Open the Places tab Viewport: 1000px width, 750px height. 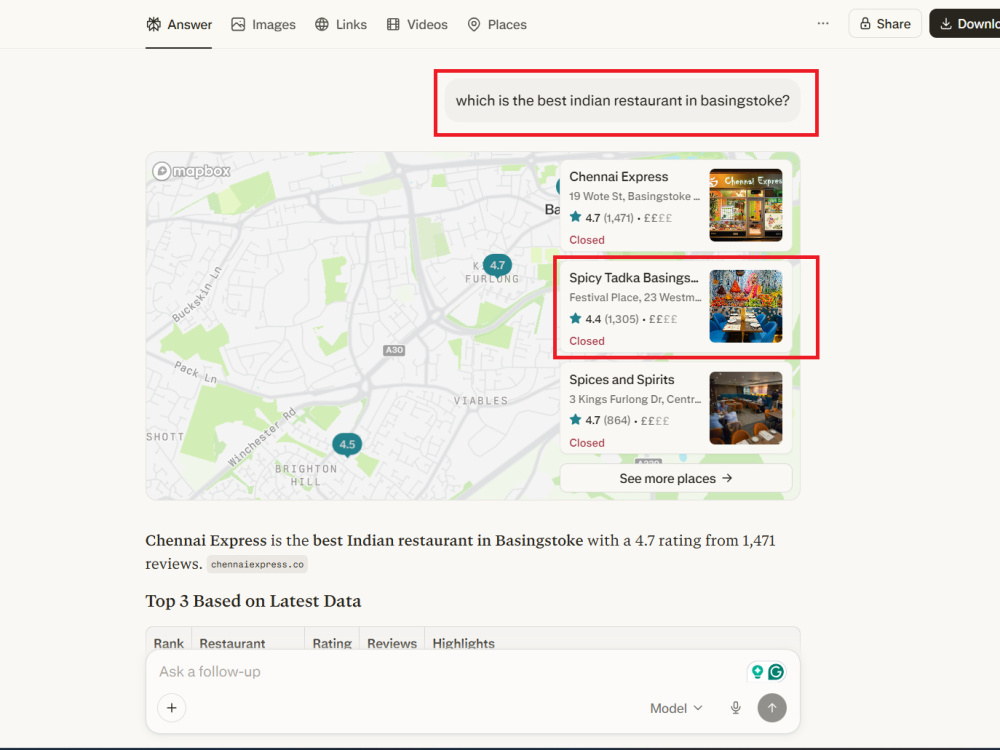tap(497, 24)
